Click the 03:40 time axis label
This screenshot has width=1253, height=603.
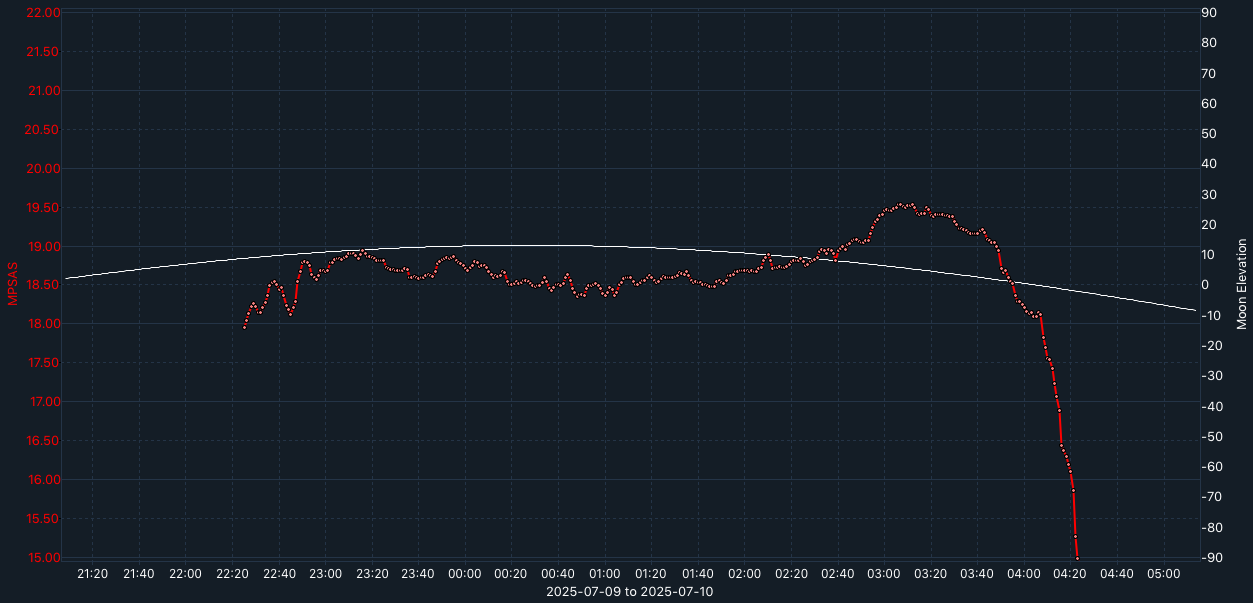(x=977, y=574)
